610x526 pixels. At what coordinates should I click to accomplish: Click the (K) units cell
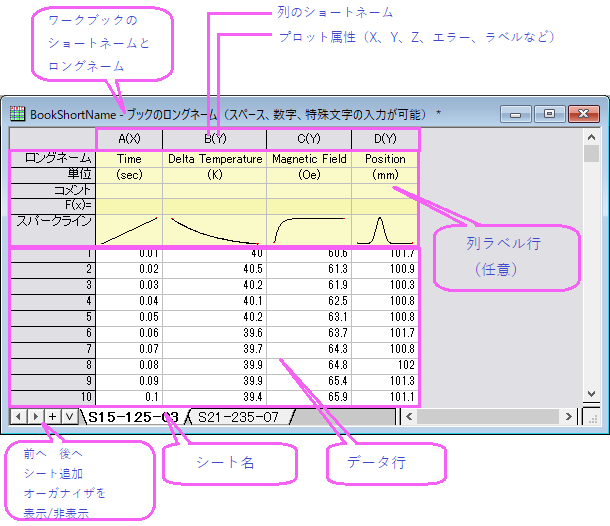pos(215,175)
